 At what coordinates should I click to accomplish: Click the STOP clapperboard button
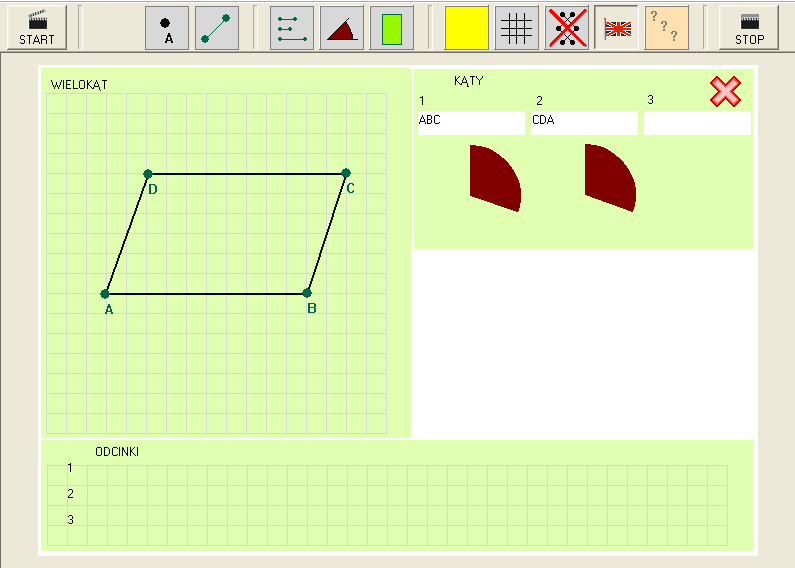(749, 28)
